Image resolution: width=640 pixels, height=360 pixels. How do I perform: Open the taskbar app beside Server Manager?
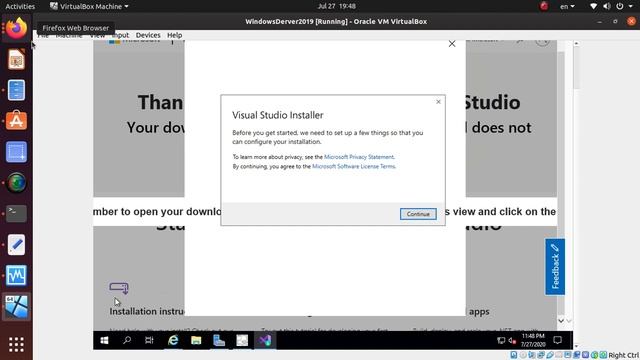pyautogui.click(x=242, y=340)
